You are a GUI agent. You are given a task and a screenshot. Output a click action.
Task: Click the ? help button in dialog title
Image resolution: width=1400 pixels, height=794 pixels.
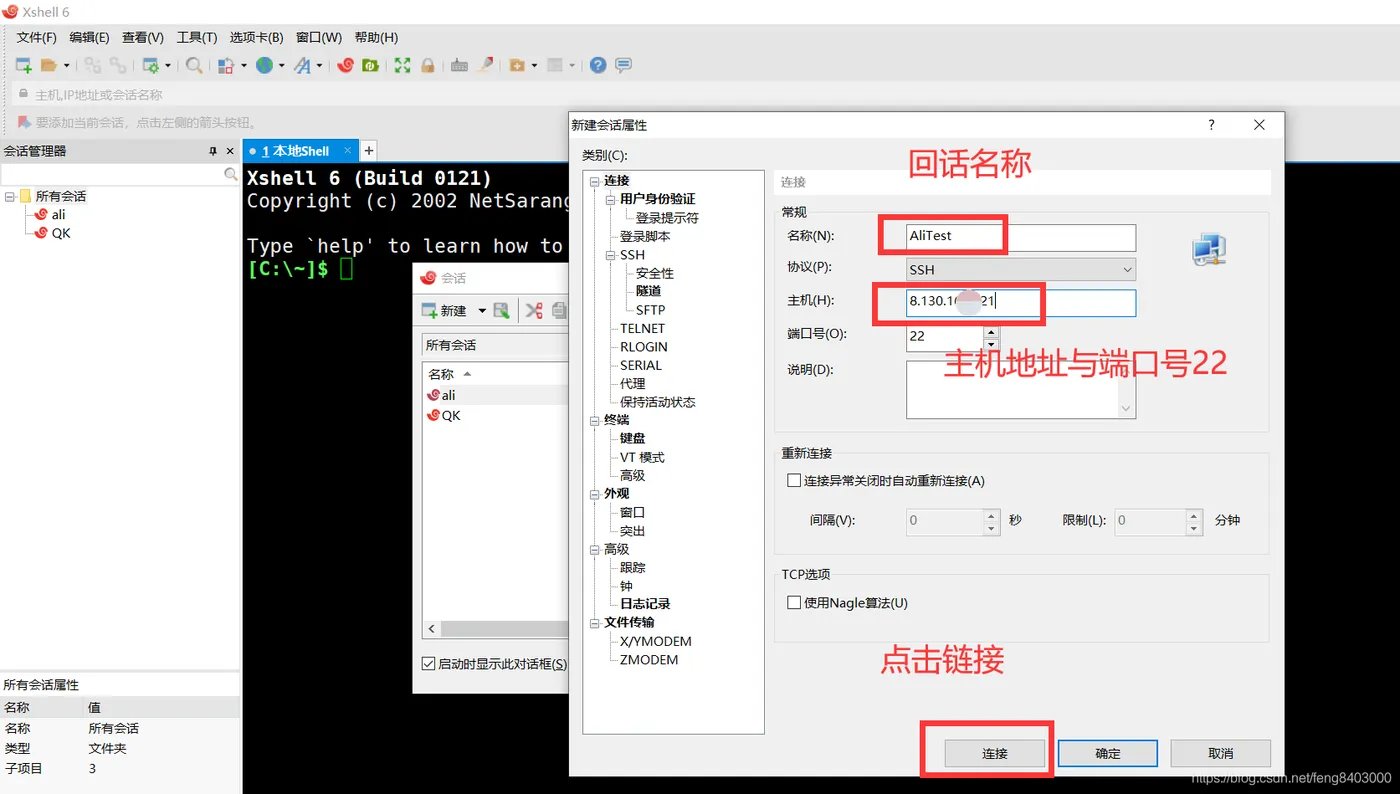pyautogui.click(x=1211, y=125)
